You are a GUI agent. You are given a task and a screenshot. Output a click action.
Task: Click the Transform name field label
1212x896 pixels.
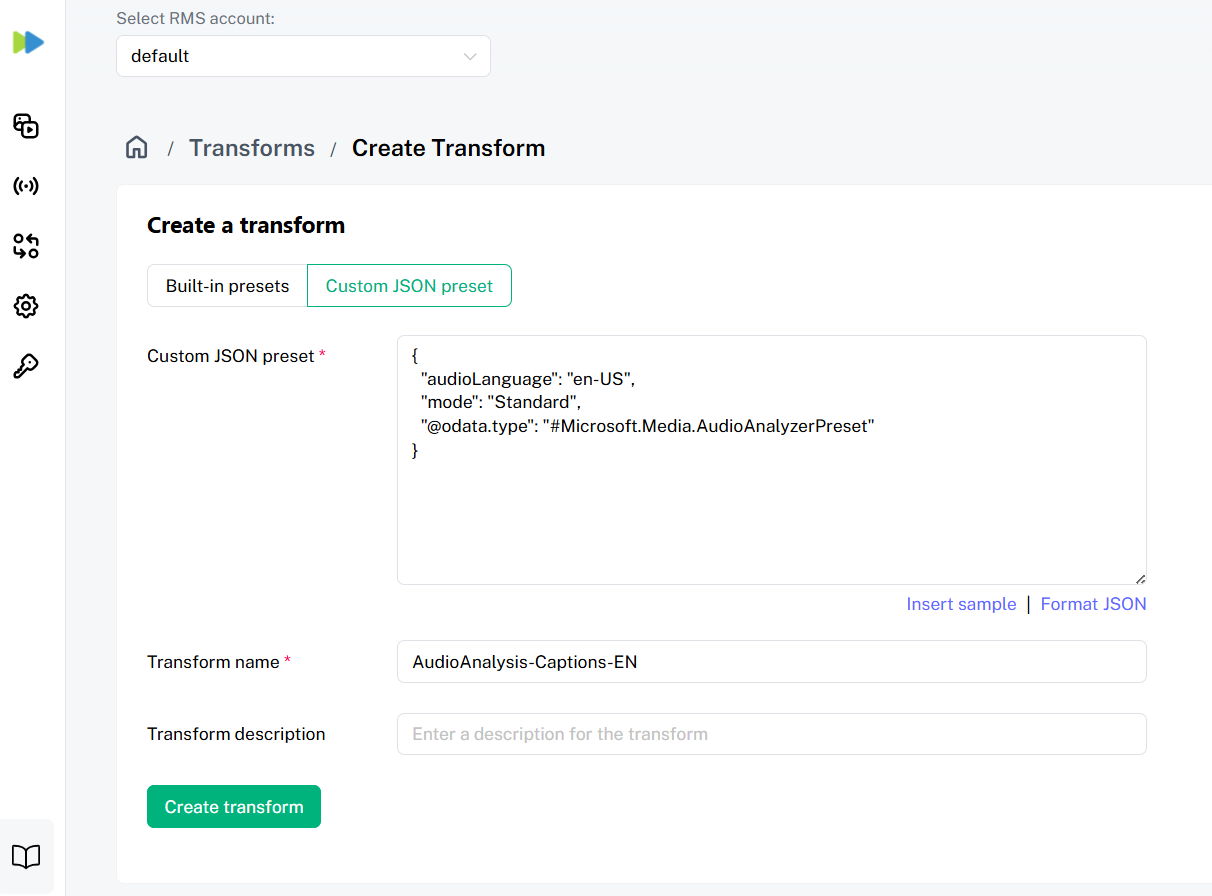[219, 662]
